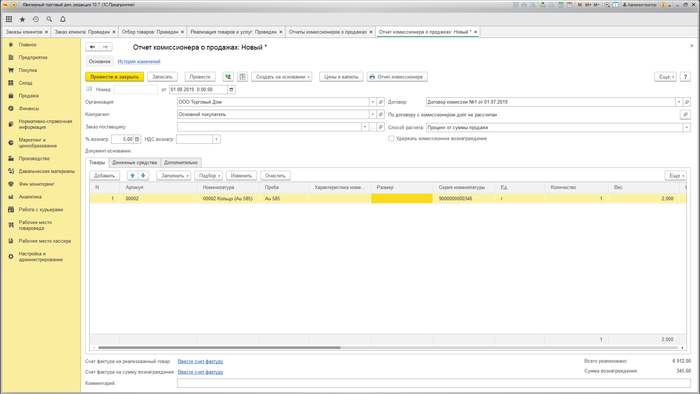Click Ввести счет-фактуру for реализованный товар
The image size is (700, 394).
coord(200,361)
